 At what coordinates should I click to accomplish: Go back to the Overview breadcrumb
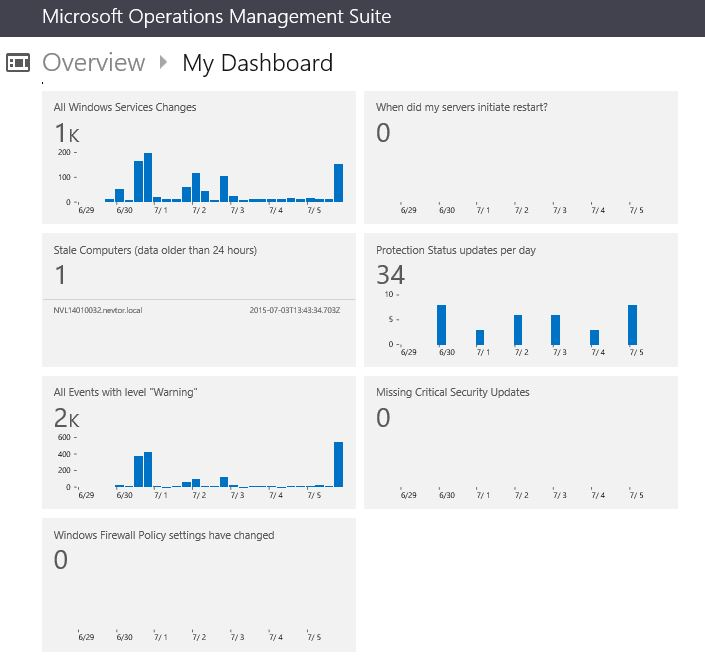click(94, 63)
